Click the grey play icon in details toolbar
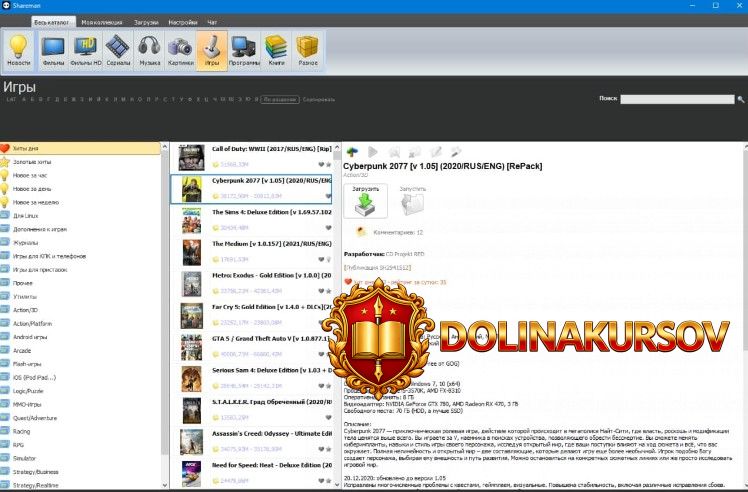The image size is (748, 492). click(x=373, y=152)
